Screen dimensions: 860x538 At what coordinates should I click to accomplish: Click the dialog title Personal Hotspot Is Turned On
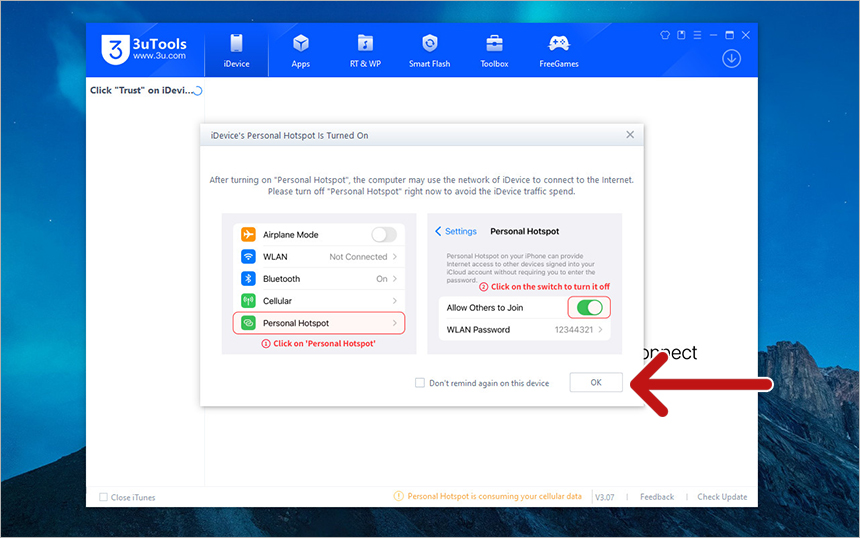[290, 135]
